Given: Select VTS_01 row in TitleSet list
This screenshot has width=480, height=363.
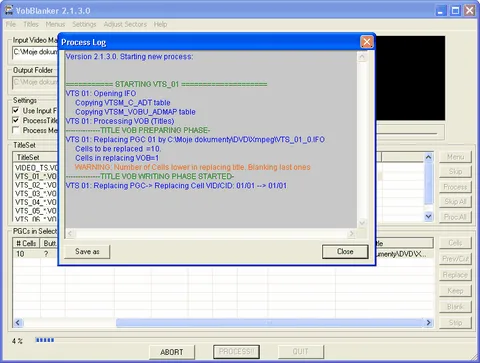Looking at the screenshot, I should click(x=36, y=176).
